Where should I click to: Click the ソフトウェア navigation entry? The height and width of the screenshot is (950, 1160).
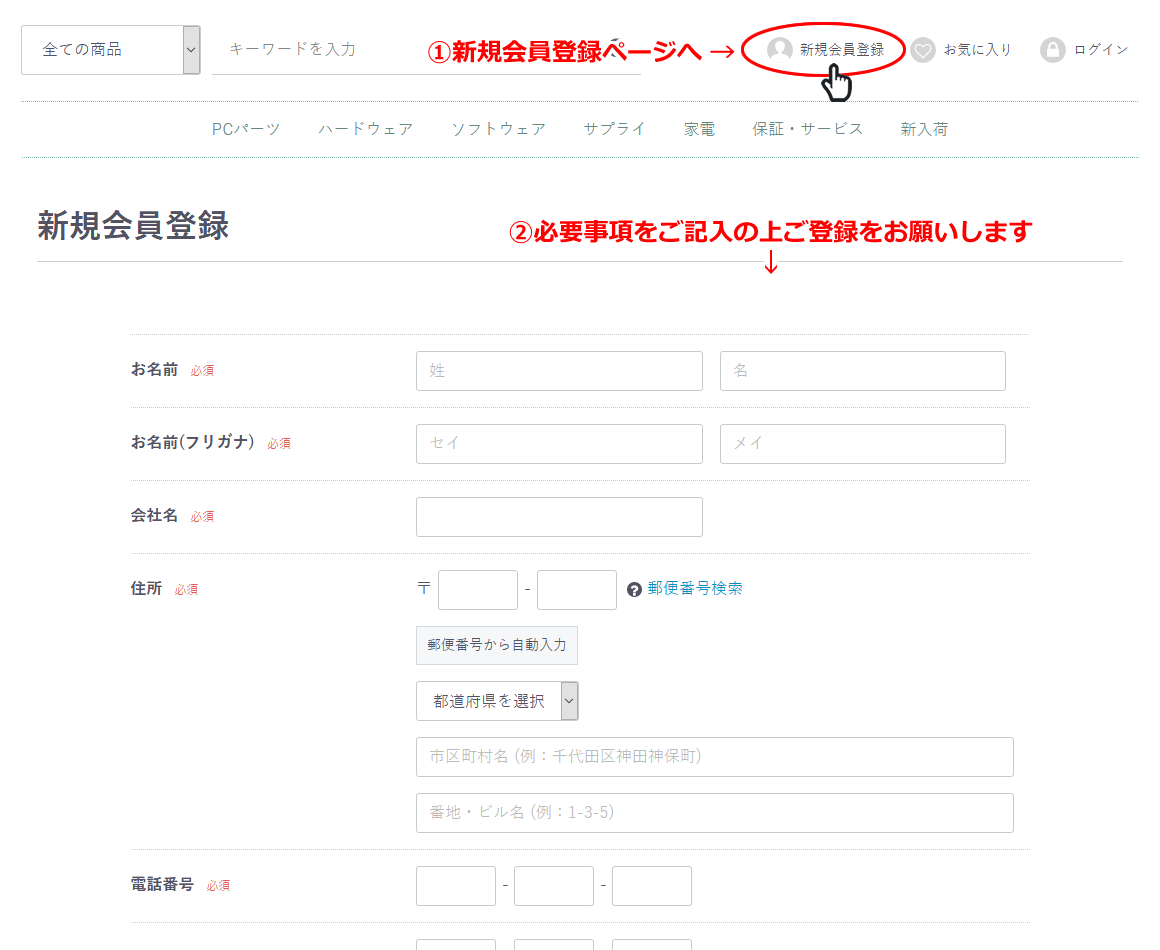499,128
